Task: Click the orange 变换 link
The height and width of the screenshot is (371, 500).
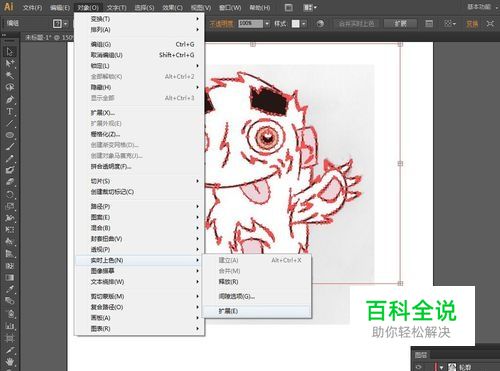Action: [472, 24]
